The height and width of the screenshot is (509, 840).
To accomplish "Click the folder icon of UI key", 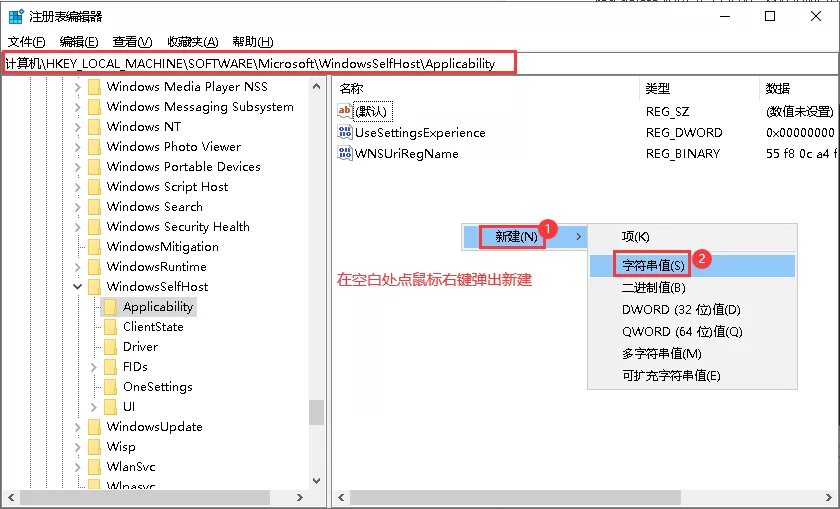I will (110, 407).
